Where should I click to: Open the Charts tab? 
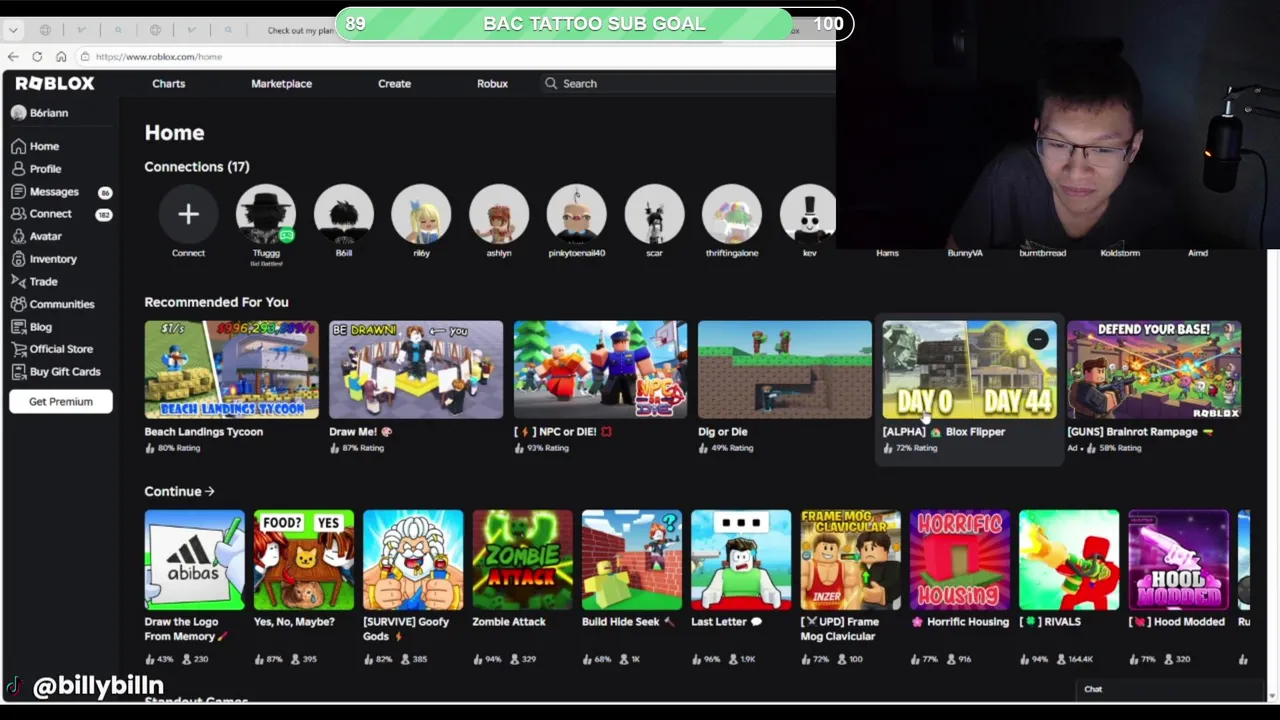(168, 84)
